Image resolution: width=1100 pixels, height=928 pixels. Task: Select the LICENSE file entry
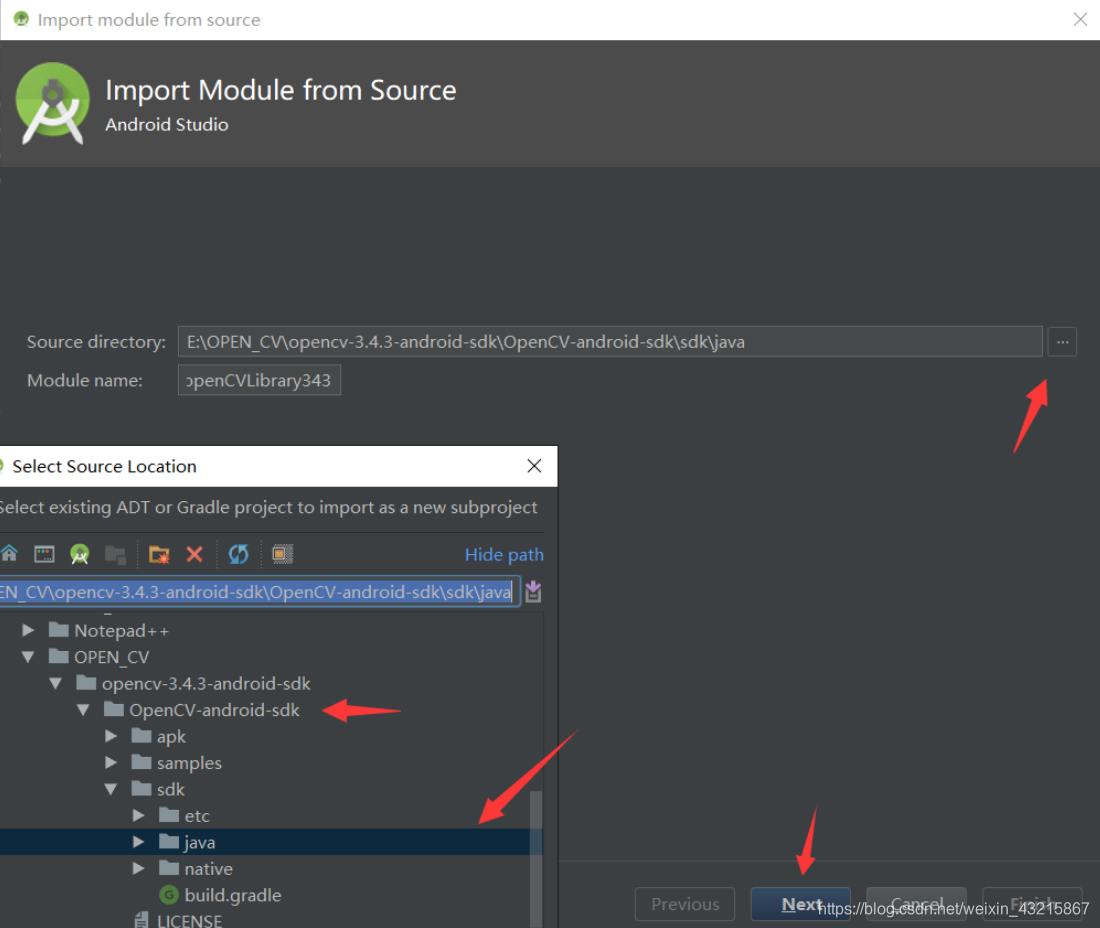[179, 920]
